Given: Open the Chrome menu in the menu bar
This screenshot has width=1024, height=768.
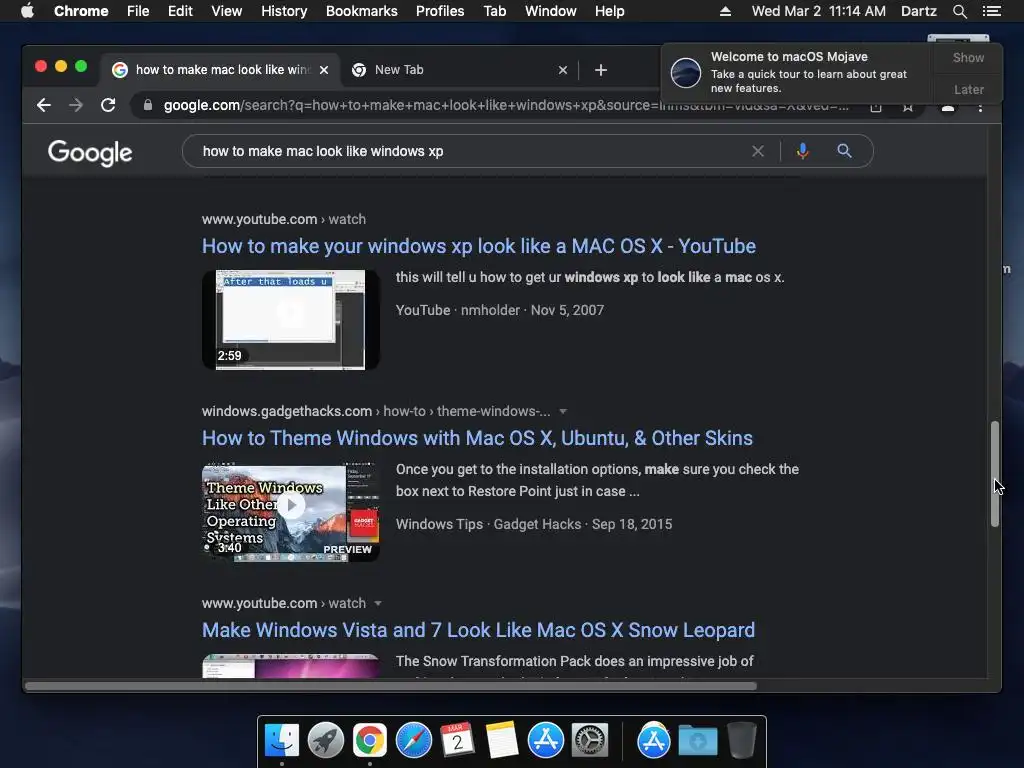Looking at the screenshot, I should click(81, 11).
